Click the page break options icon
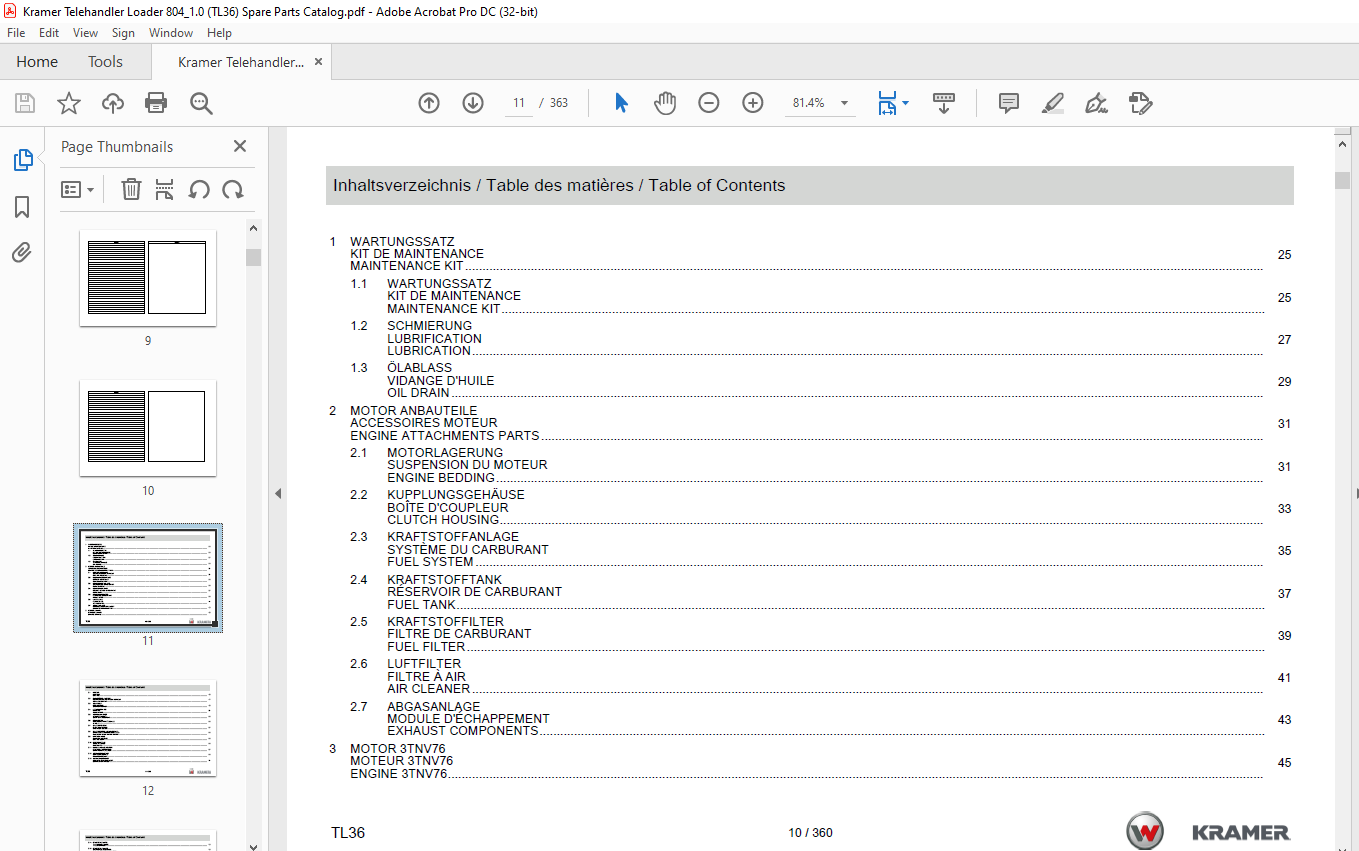Screen dimensions: 1359x851 pos(165,189)
